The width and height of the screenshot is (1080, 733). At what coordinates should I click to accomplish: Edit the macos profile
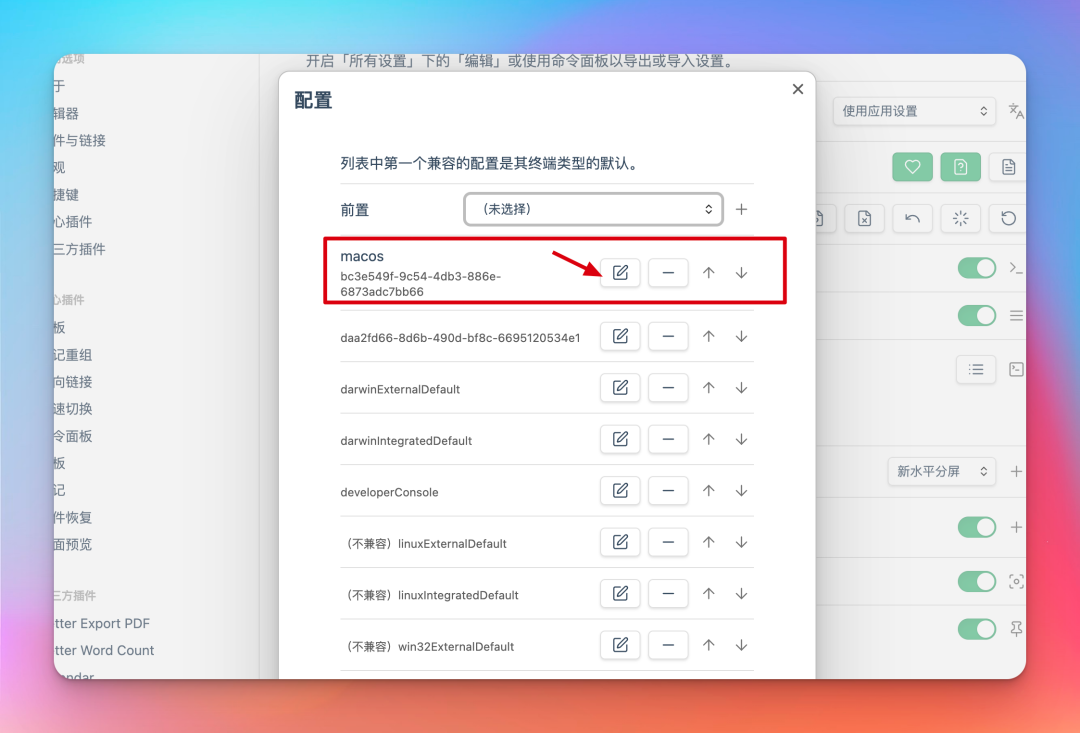(620, 273)
